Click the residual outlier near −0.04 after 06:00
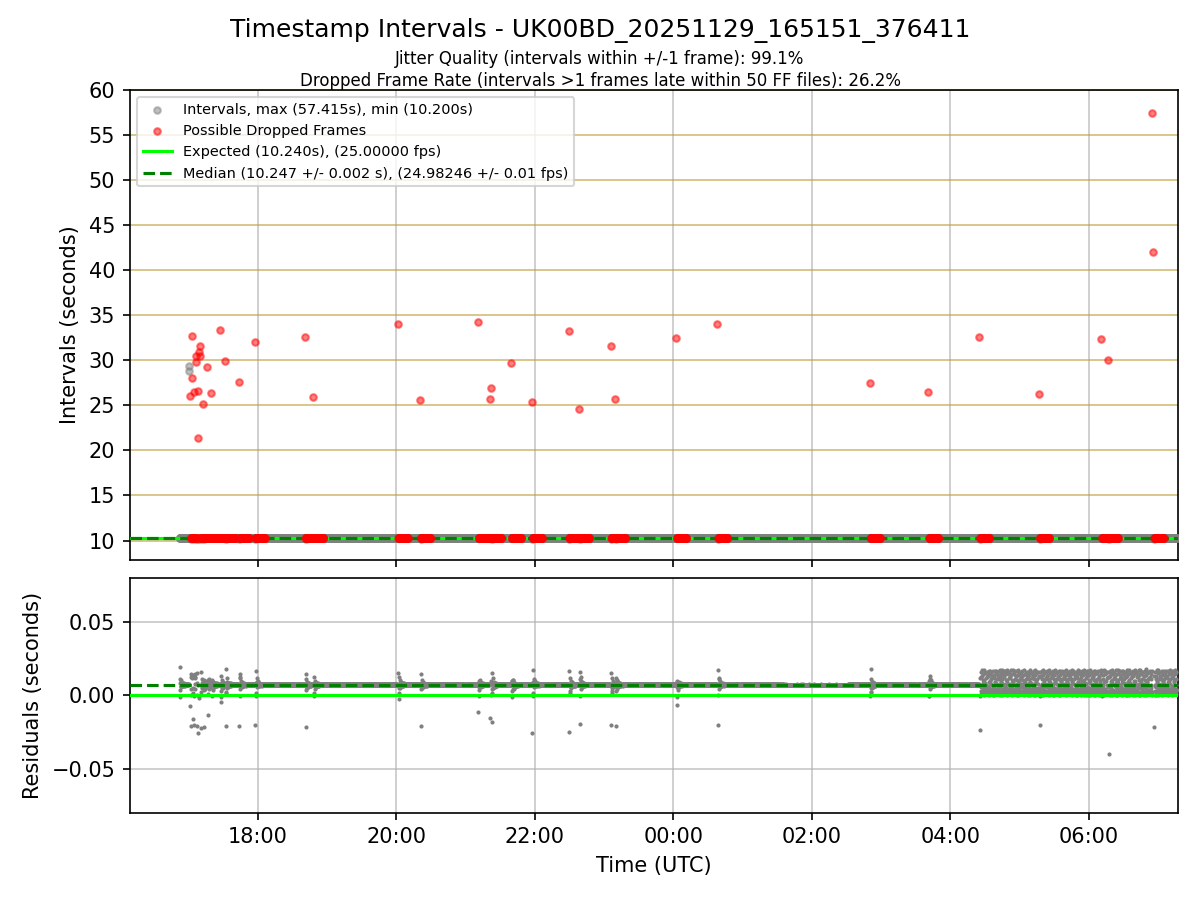The height and width of the screenshot is (900, 1200). click(x=1108, y=754)
